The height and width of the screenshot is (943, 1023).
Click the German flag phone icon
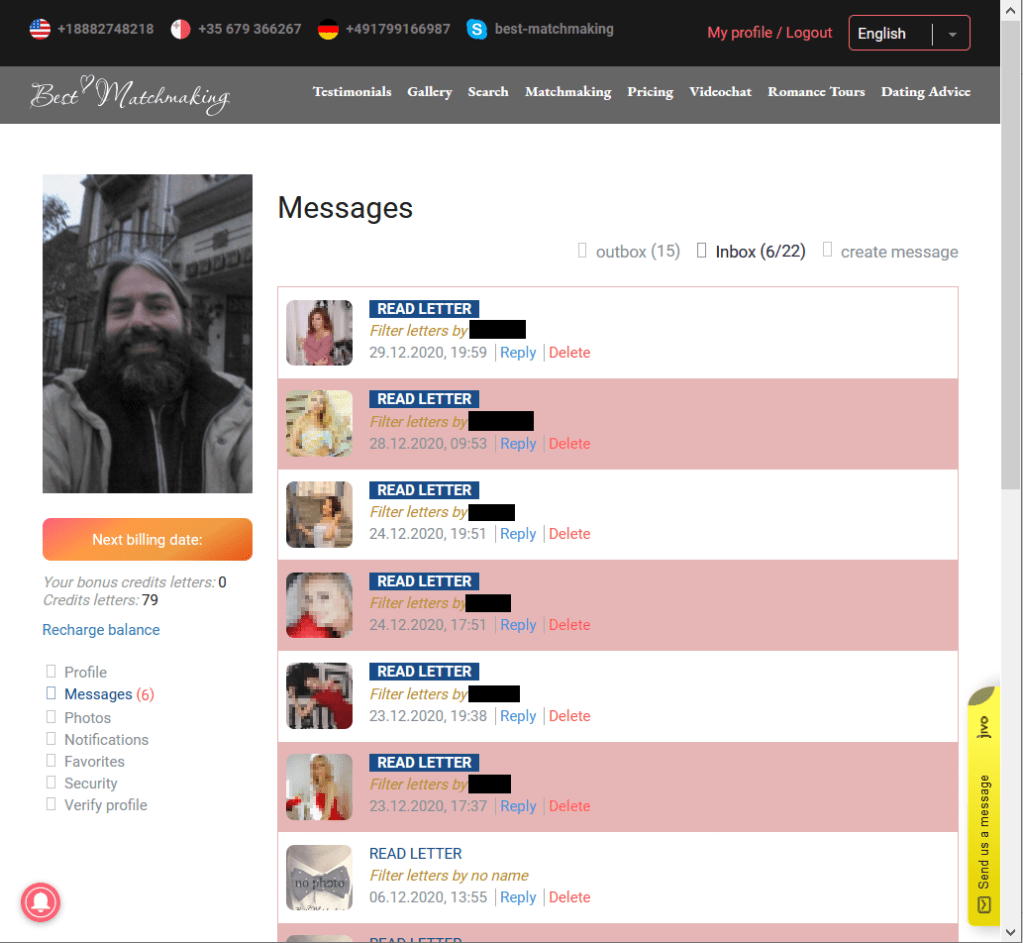[328, 29]
